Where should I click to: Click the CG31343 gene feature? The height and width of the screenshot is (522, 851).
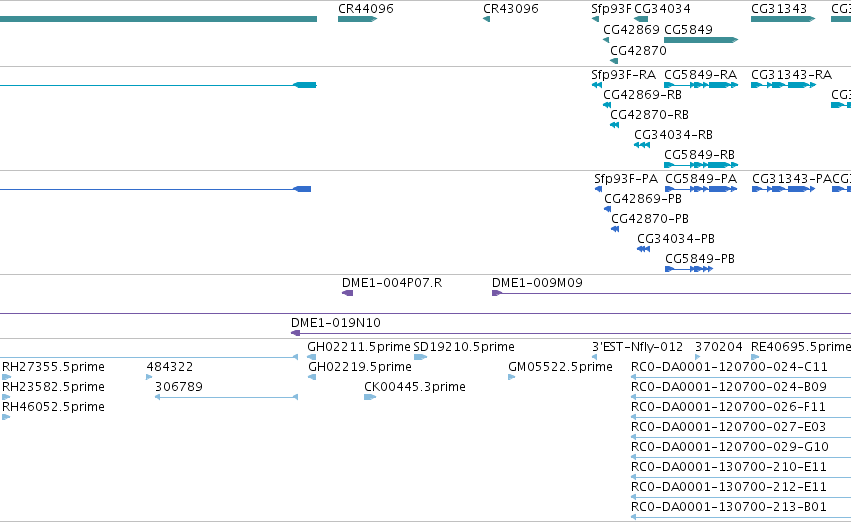click(783, 19)
